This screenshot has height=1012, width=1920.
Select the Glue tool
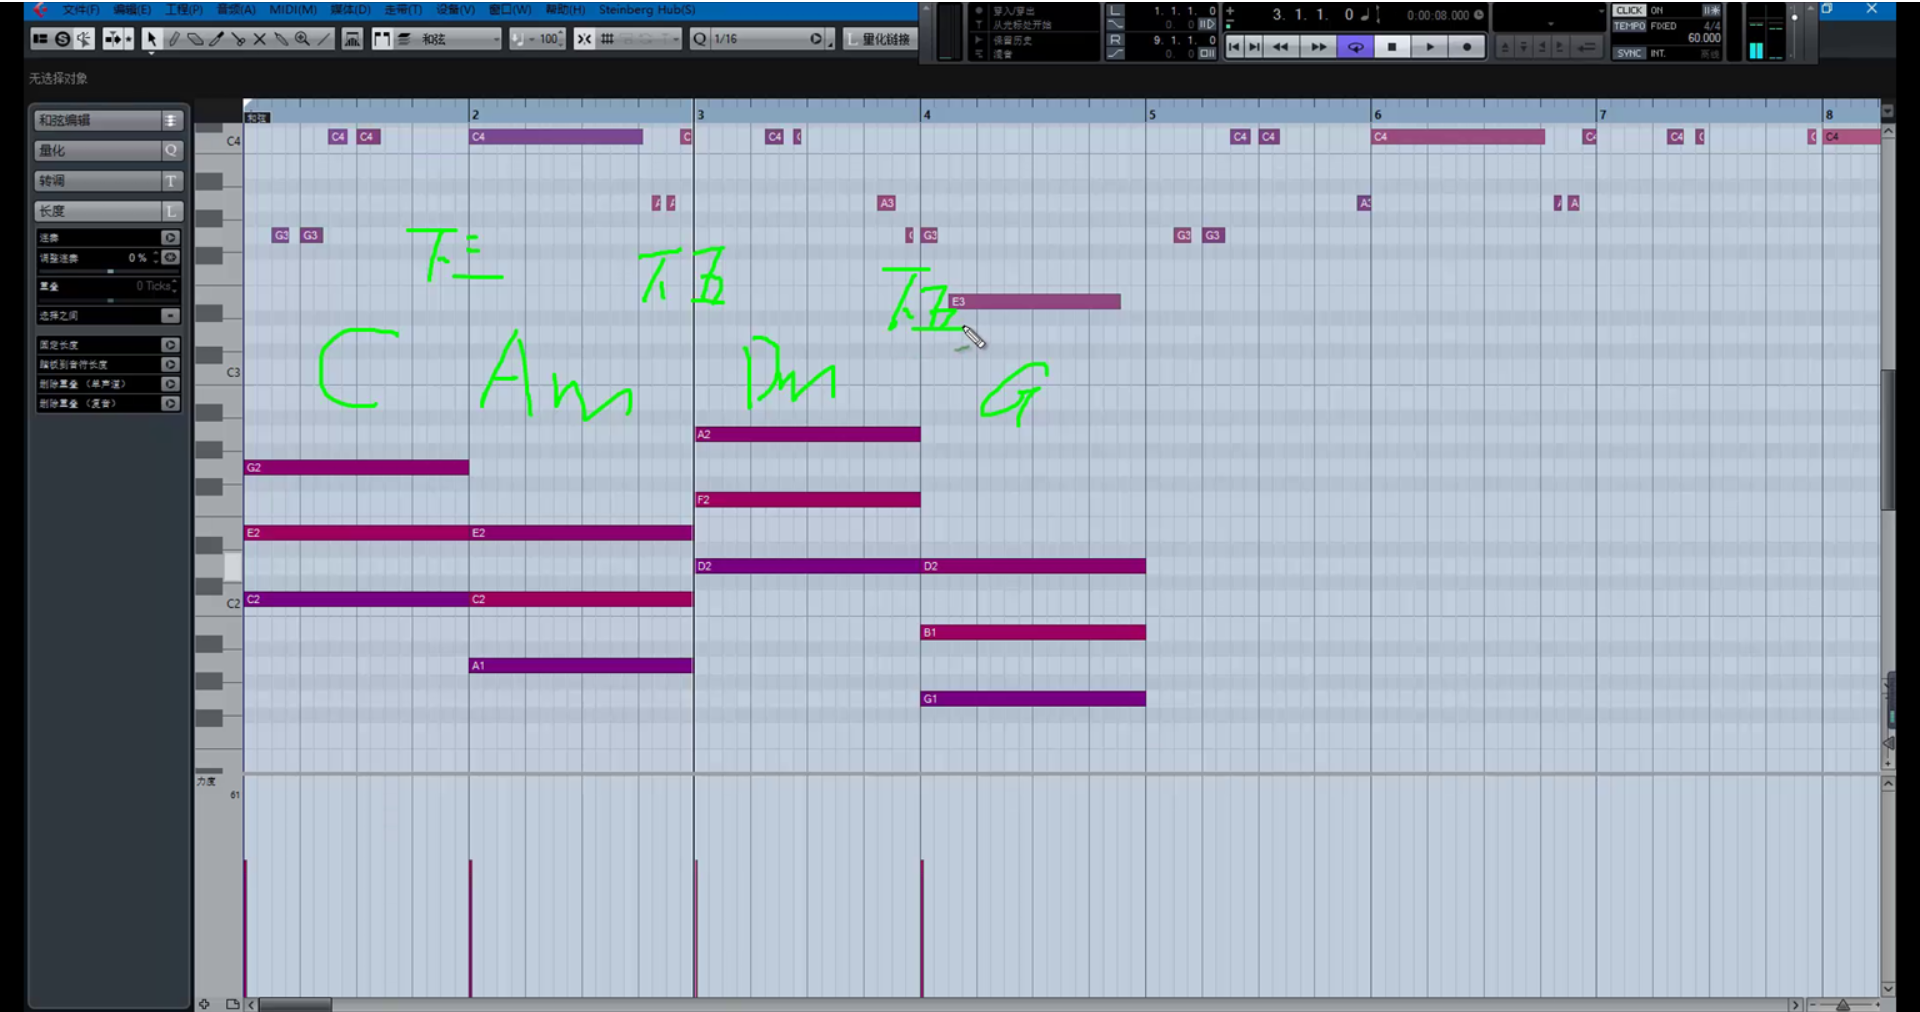[281, 39]
